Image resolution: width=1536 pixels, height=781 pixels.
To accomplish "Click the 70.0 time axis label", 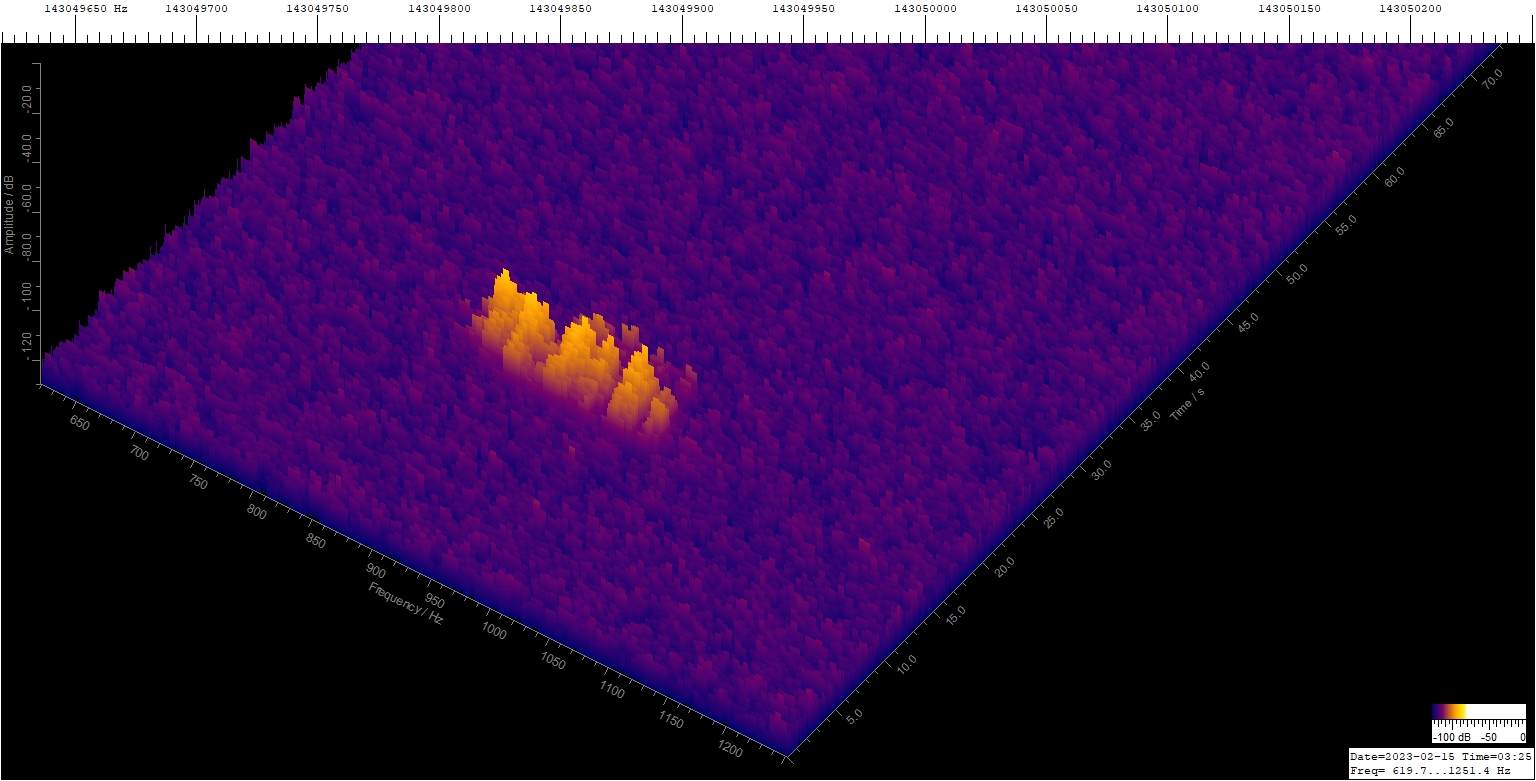I will click(1492, 79).
